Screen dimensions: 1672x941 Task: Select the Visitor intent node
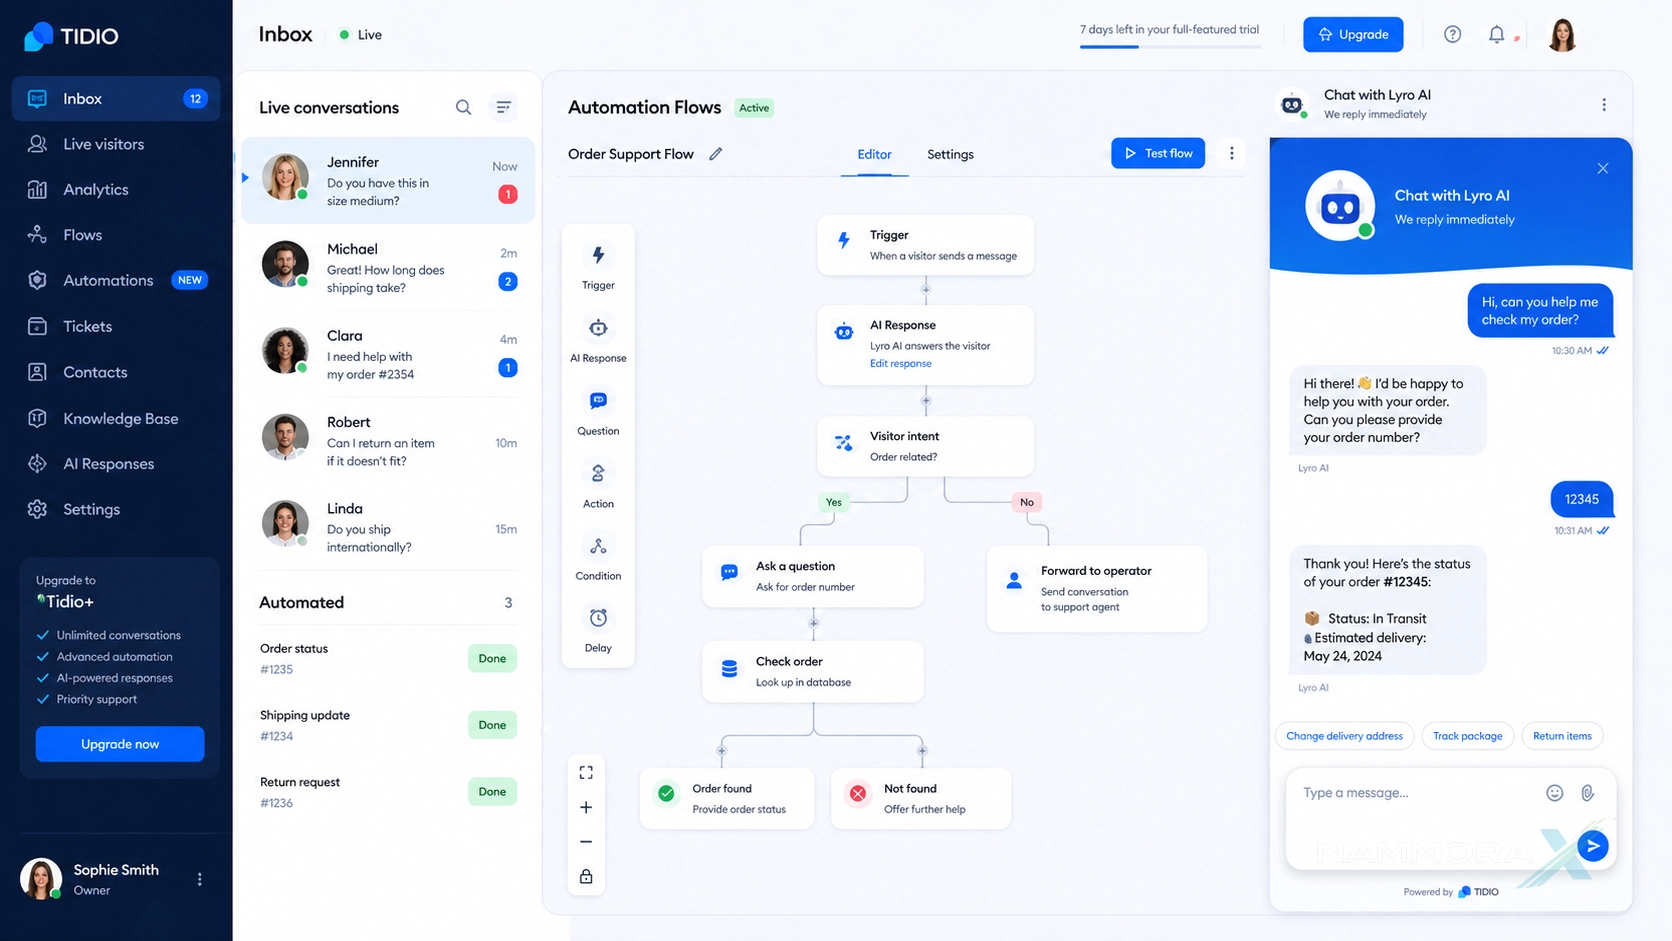tap(926, 446)
